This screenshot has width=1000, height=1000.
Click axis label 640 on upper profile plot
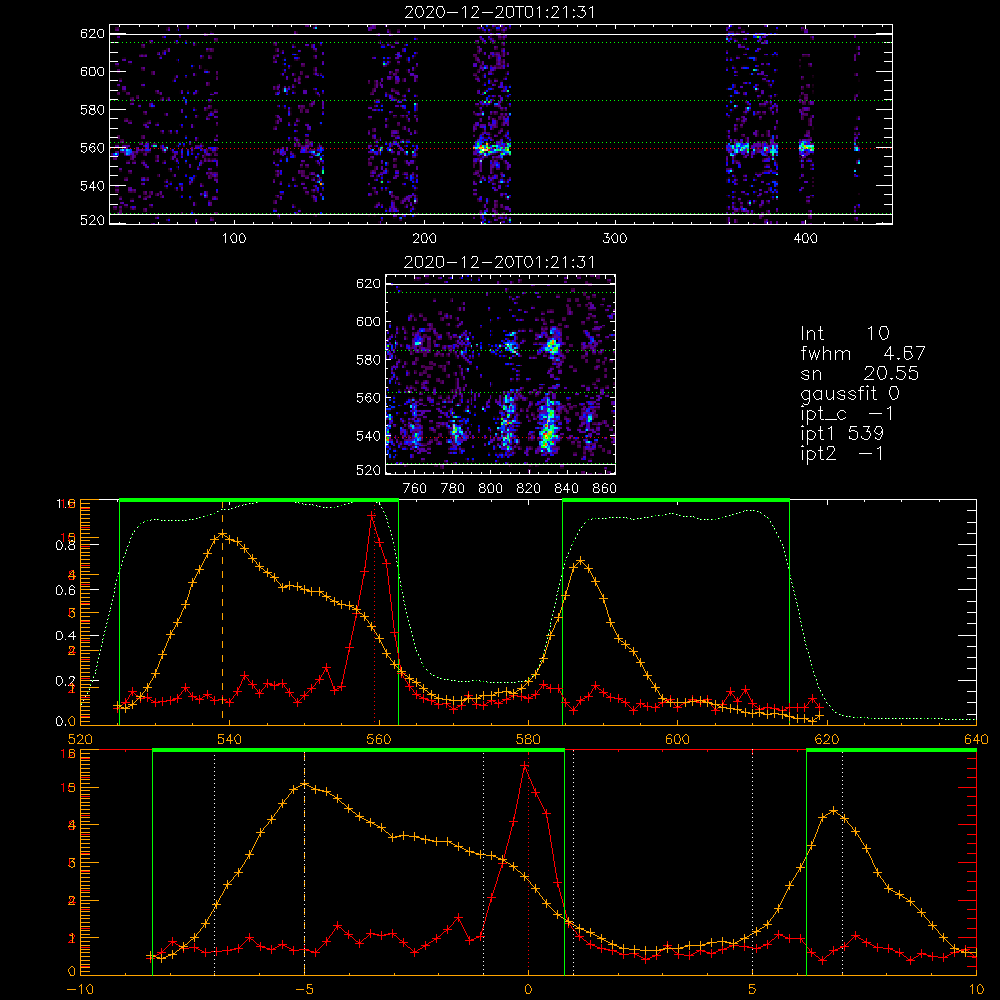click(x=976, y=739)
